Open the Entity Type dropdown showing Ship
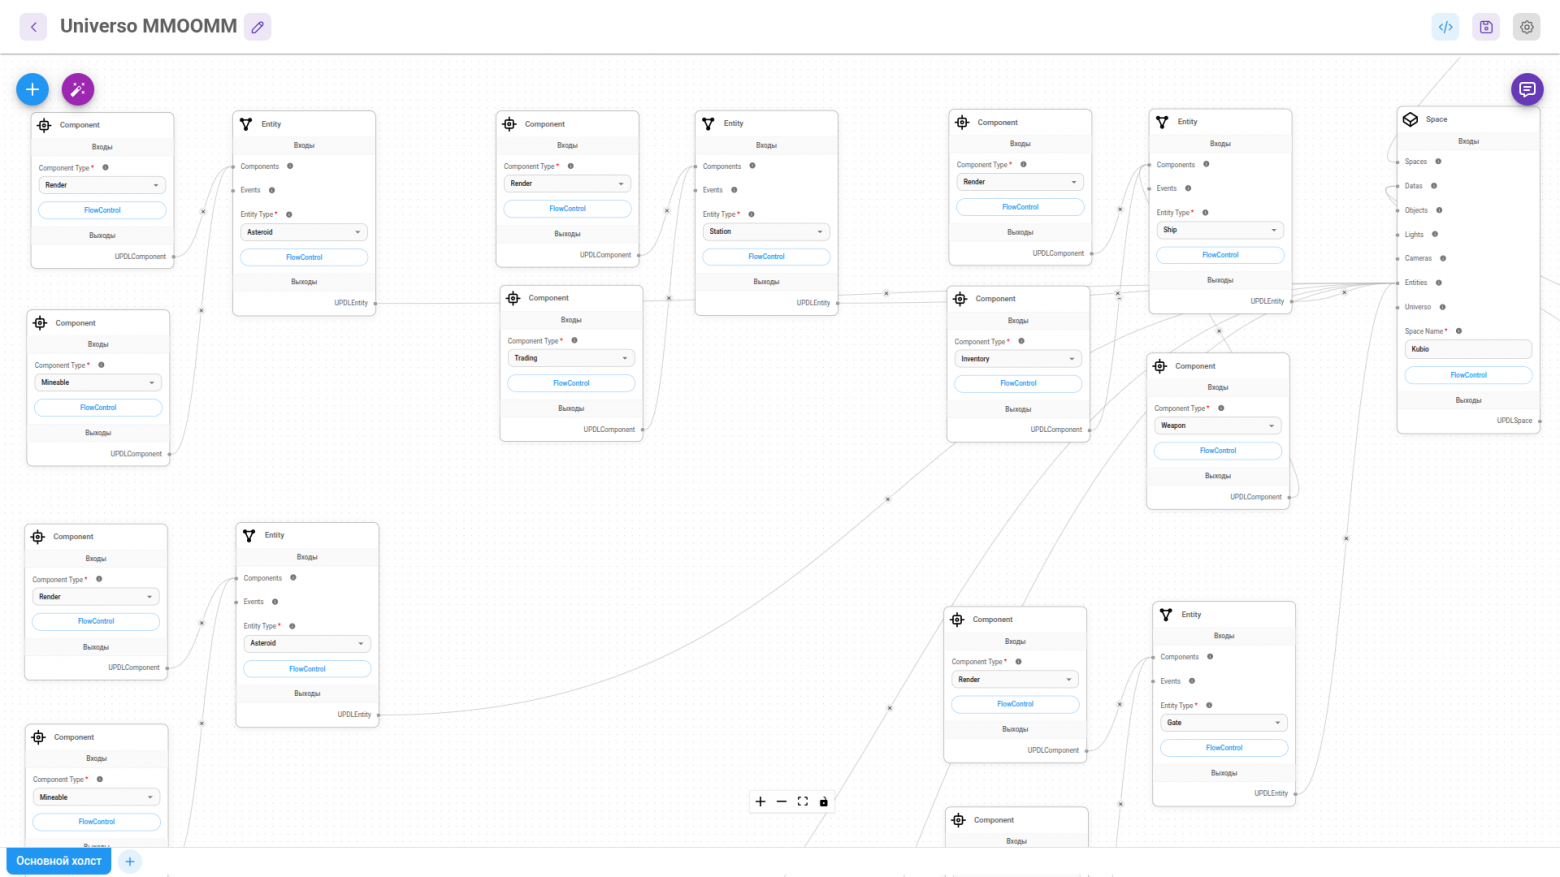The width and height of the screenshot is (1560, 877). point(1220,230)
